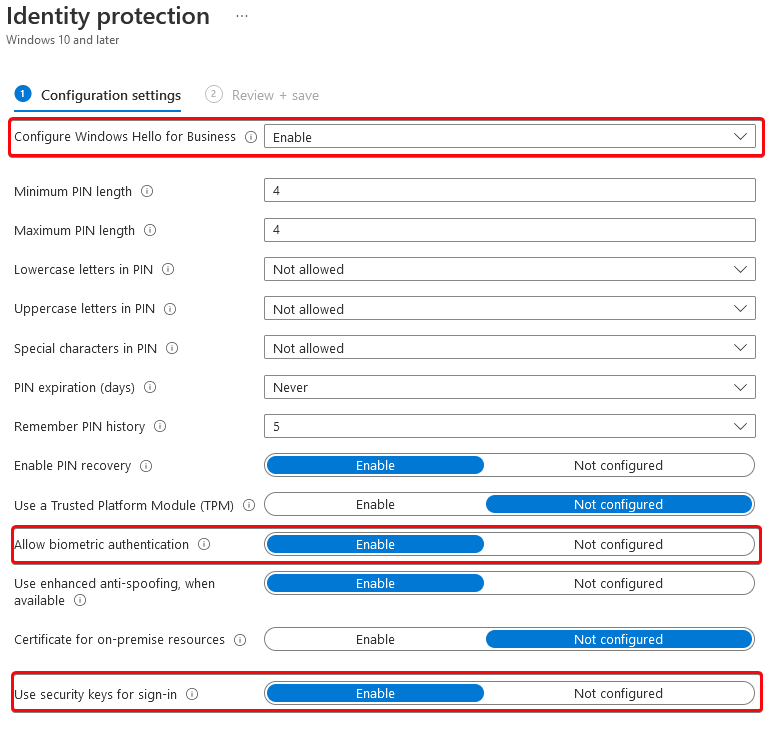Enable Use a Trusted Platform Module (TPM)

pos(375,505)
